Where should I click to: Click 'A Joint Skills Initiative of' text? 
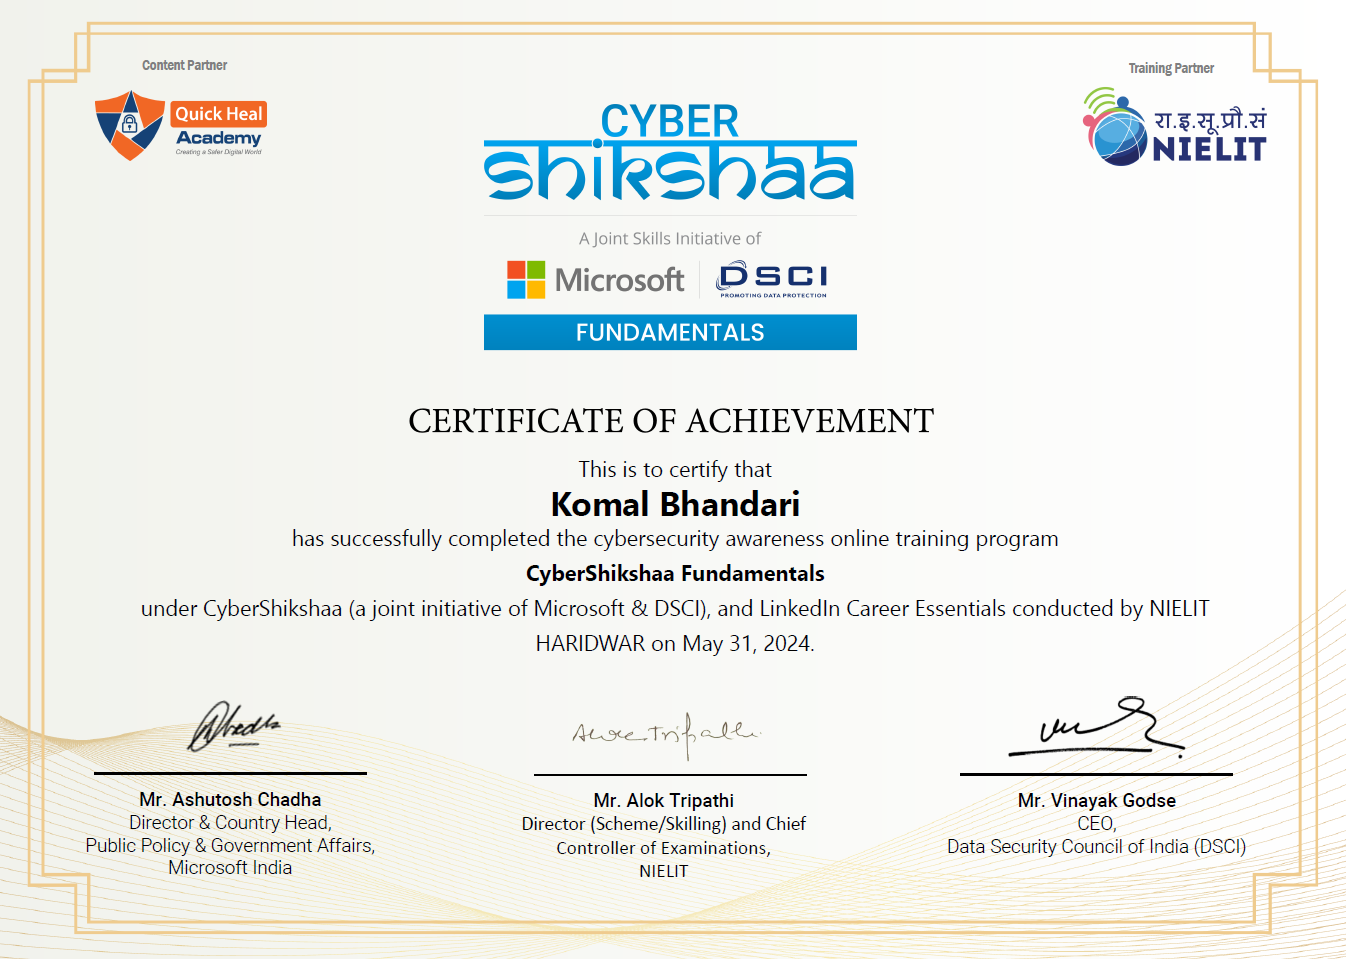pos(670,238)
